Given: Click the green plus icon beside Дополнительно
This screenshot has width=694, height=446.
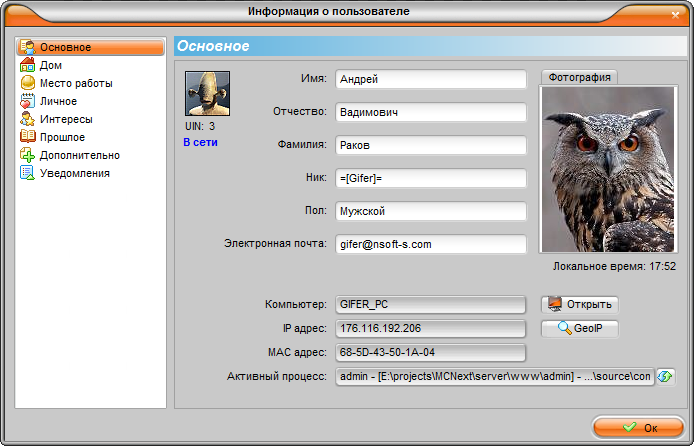Looking at the screenshot, I should (x=27, y=155).
